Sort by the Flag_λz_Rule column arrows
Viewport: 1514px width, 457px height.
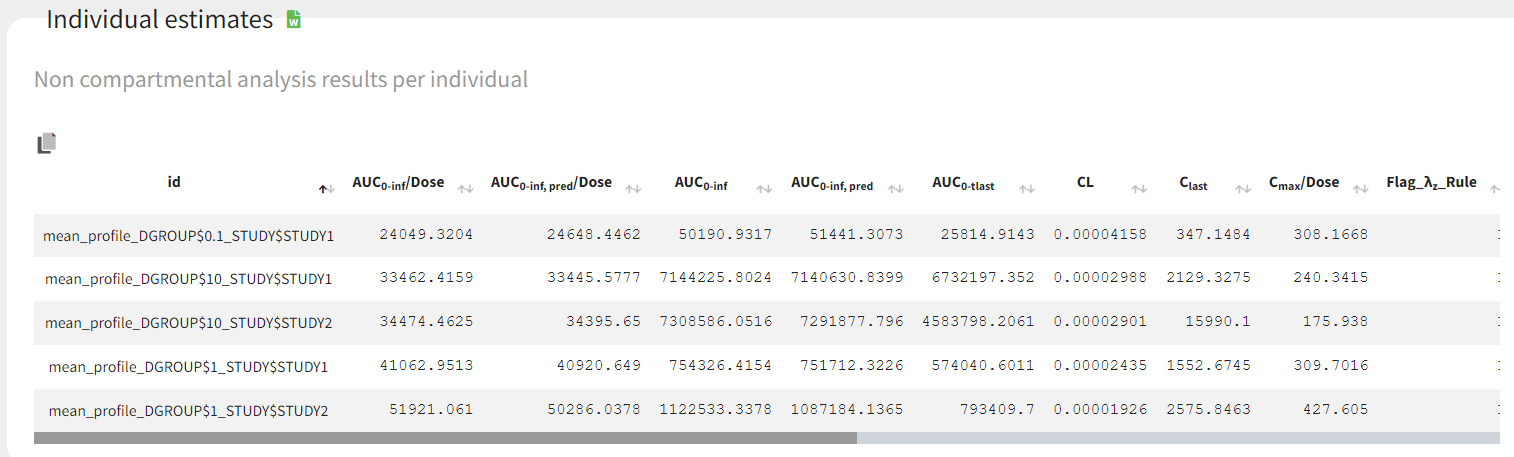click(x=1495, y=188)
